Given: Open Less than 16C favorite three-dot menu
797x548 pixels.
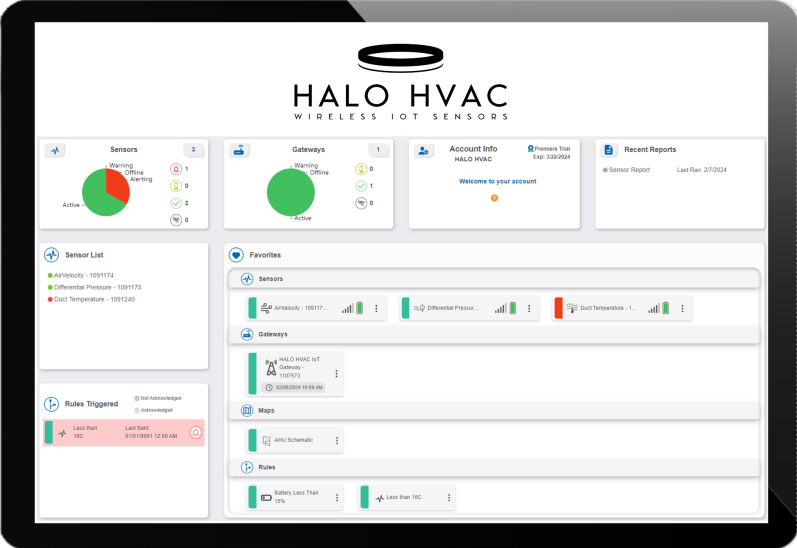Looking at the screenshot, I should tap(449, 498).
